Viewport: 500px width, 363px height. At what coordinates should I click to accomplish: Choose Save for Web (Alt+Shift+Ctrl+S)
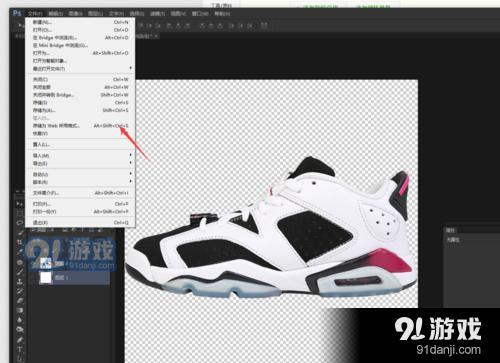tap(80, 126)
